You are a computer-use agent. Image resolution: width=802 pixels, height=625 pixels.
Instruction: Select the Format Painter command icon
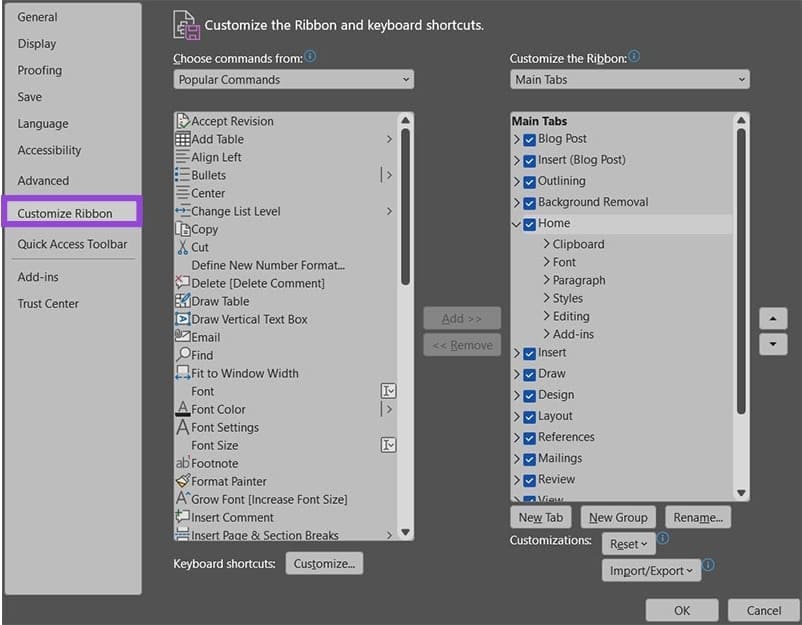183,481
